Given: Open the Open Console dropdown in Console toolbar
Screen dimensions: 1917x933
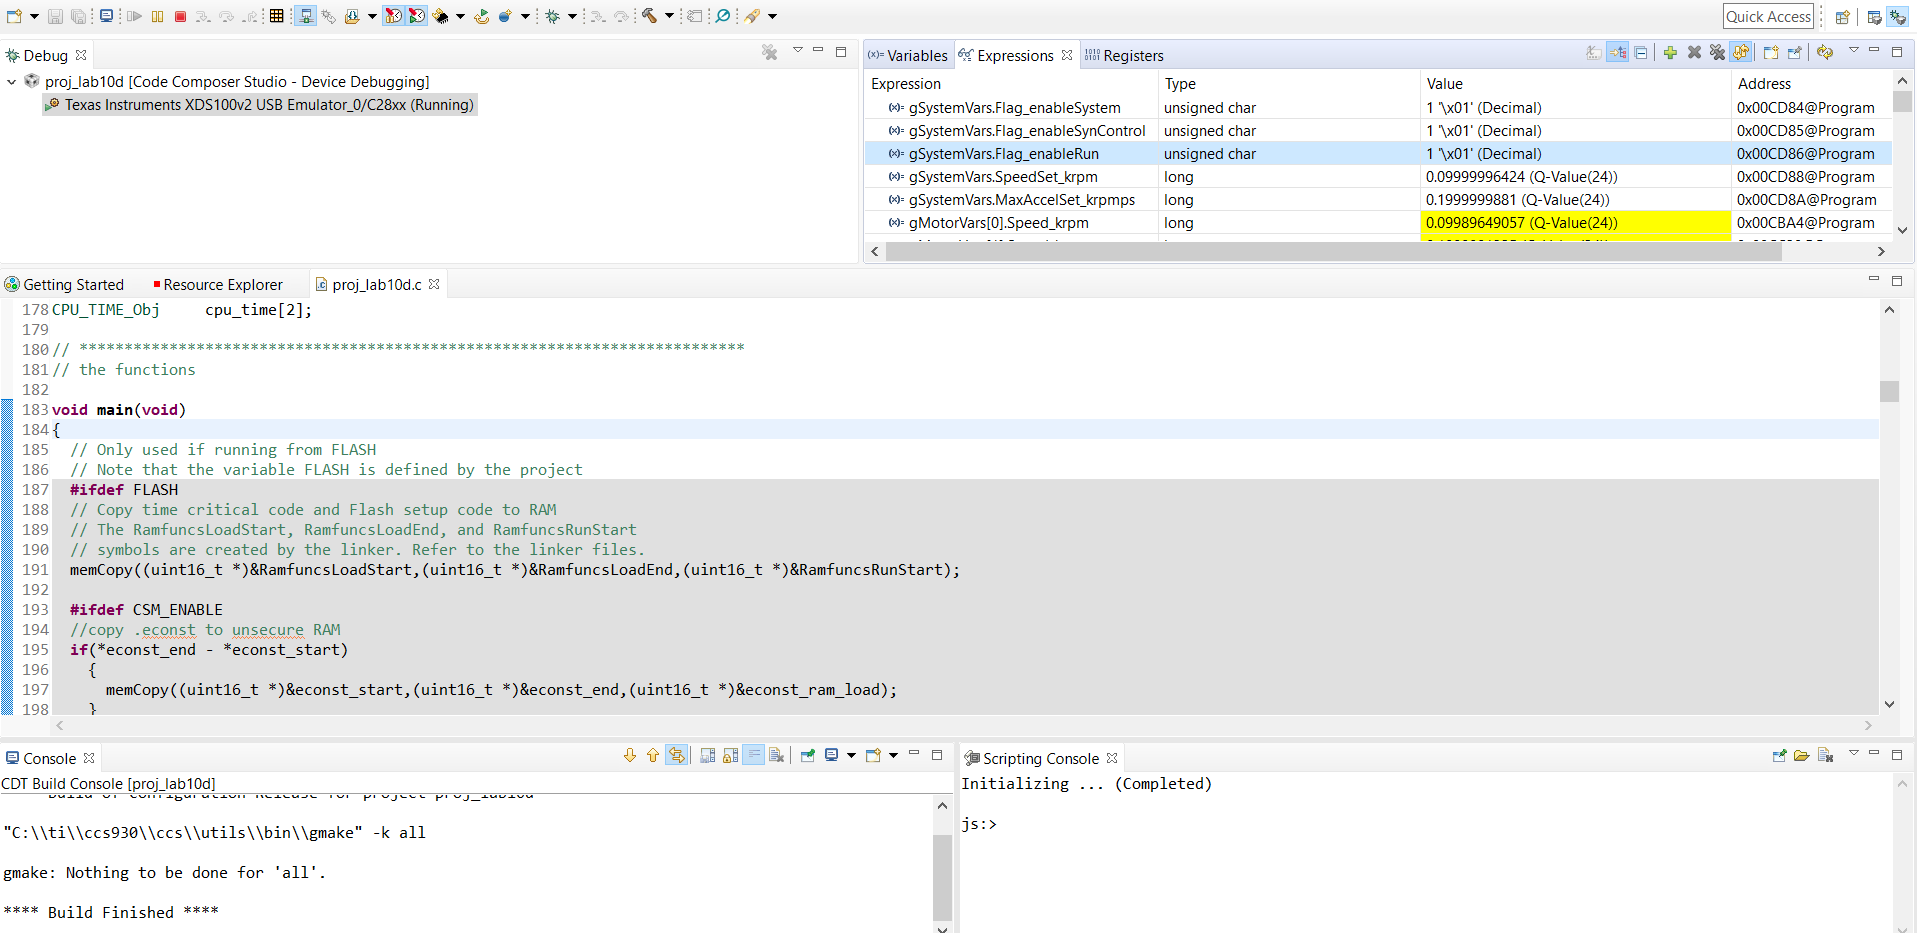Looking at the screenshot, I should 894,755.
